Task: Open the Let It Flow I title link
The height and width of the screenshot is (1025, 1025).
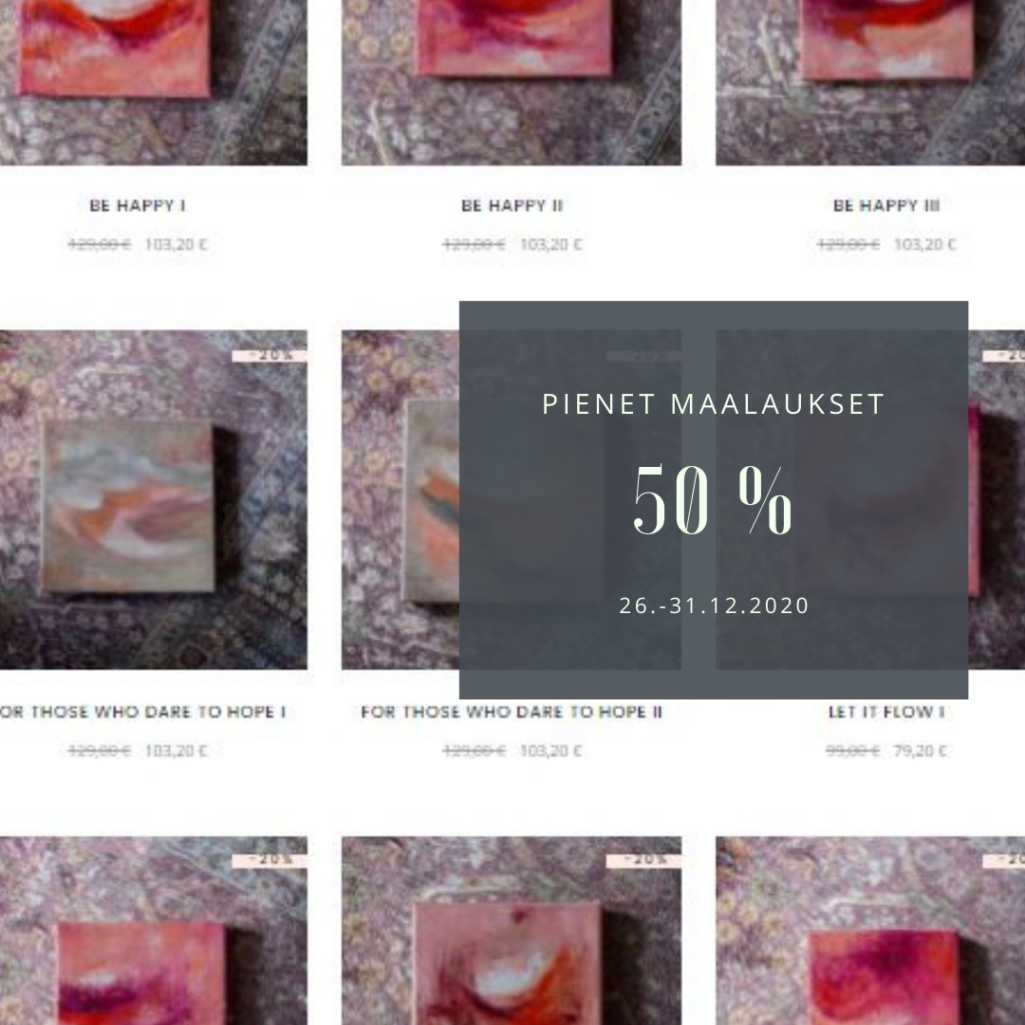Action: (886, 712)
